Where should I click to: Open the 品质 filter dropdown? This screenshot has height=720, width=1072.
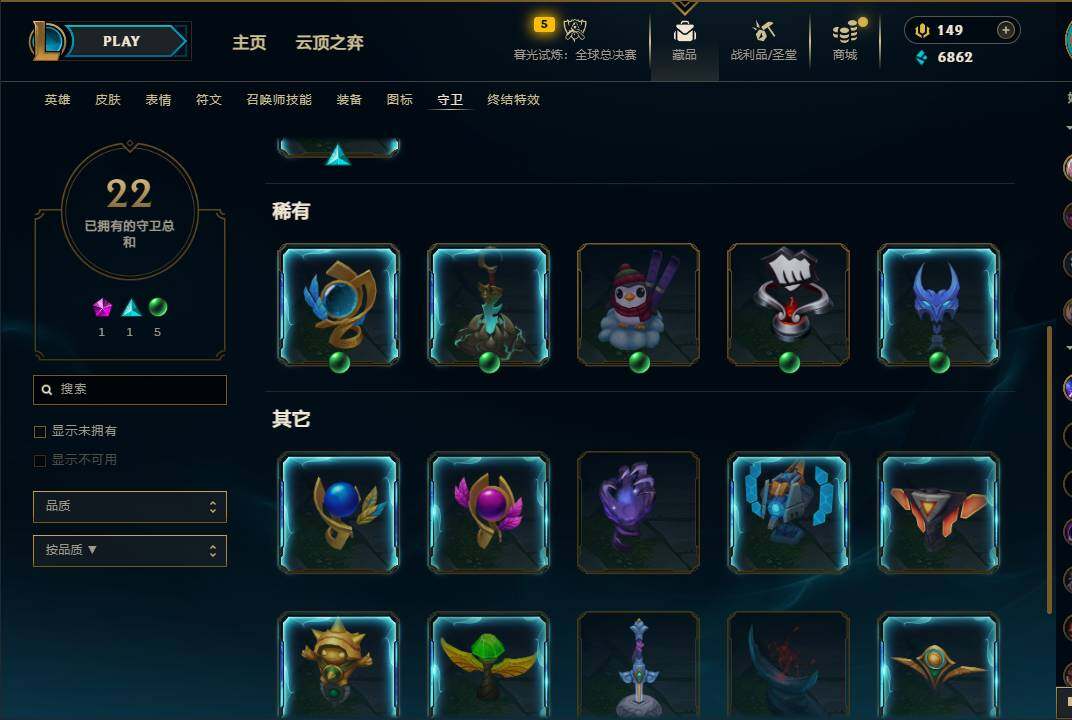(130, 507)
